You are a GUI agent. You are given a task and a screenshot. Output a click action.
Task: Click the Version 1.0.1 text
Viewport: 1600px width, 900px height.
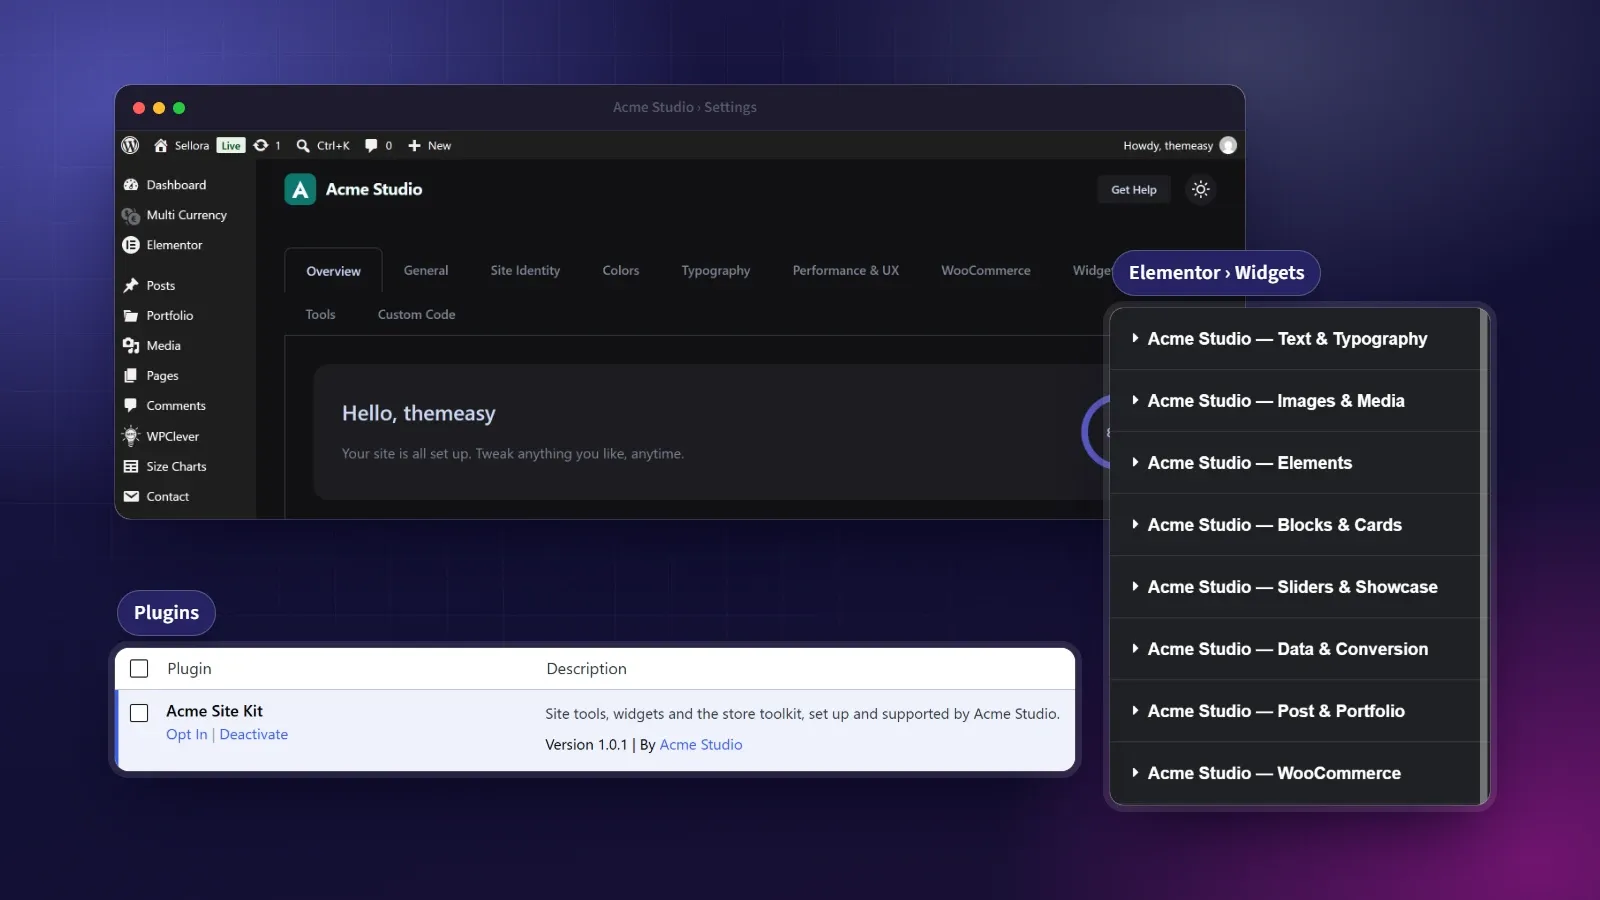(586, 745)
